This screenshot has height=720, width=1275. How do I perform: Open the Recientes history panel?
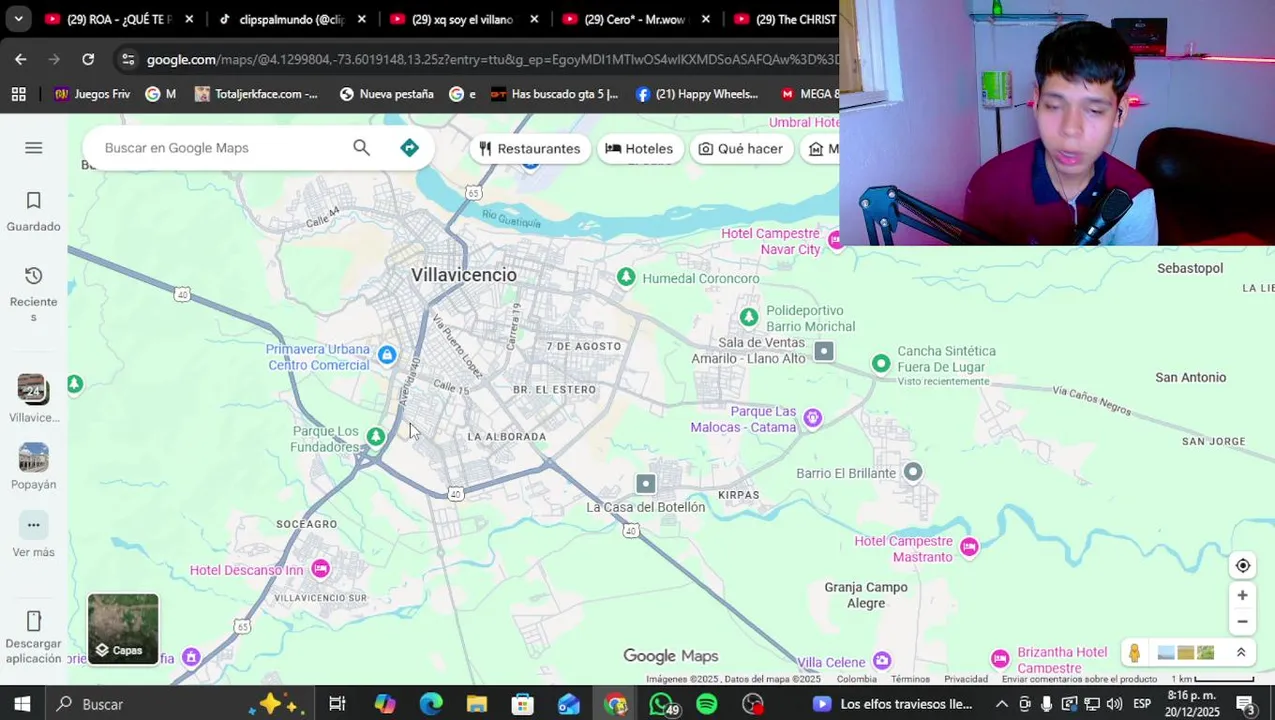point(33,294)
